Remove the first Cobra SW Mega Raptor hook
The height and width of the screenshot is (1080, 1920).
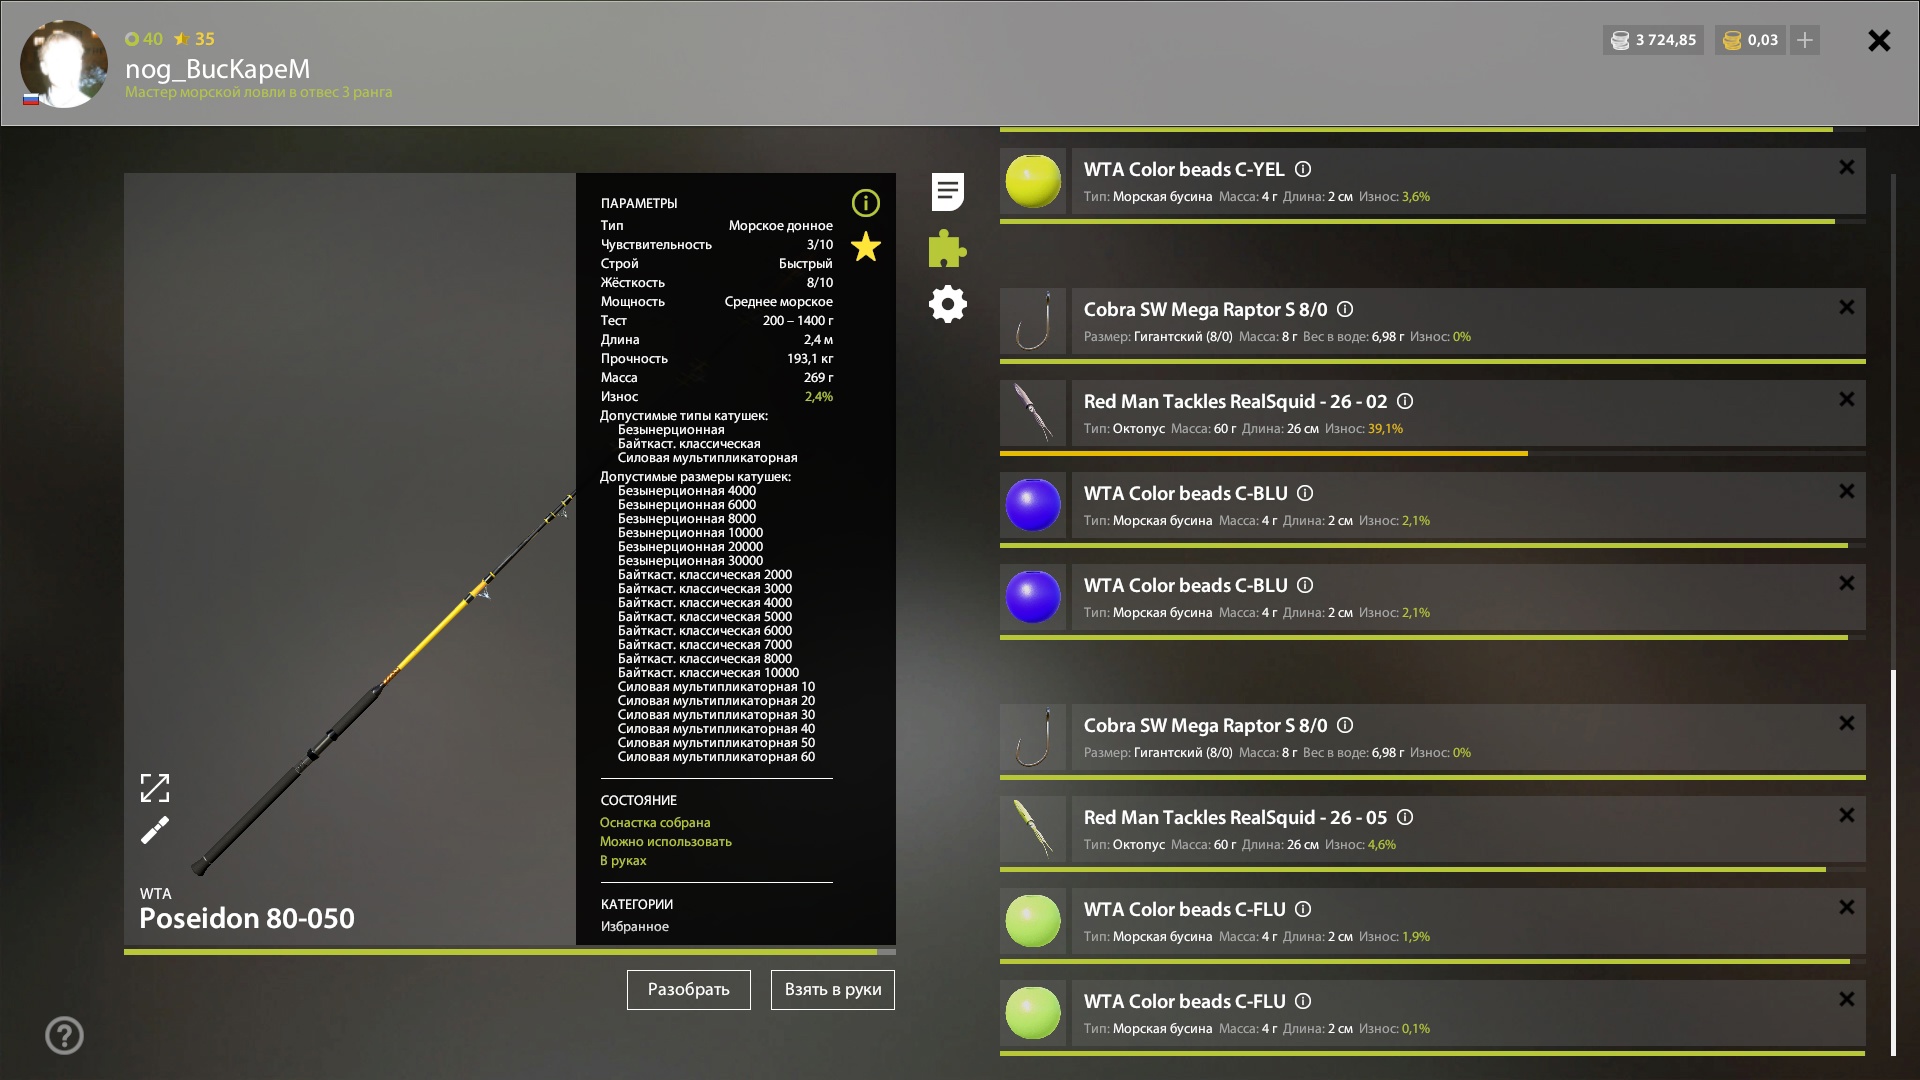(x=1847, y=307)
